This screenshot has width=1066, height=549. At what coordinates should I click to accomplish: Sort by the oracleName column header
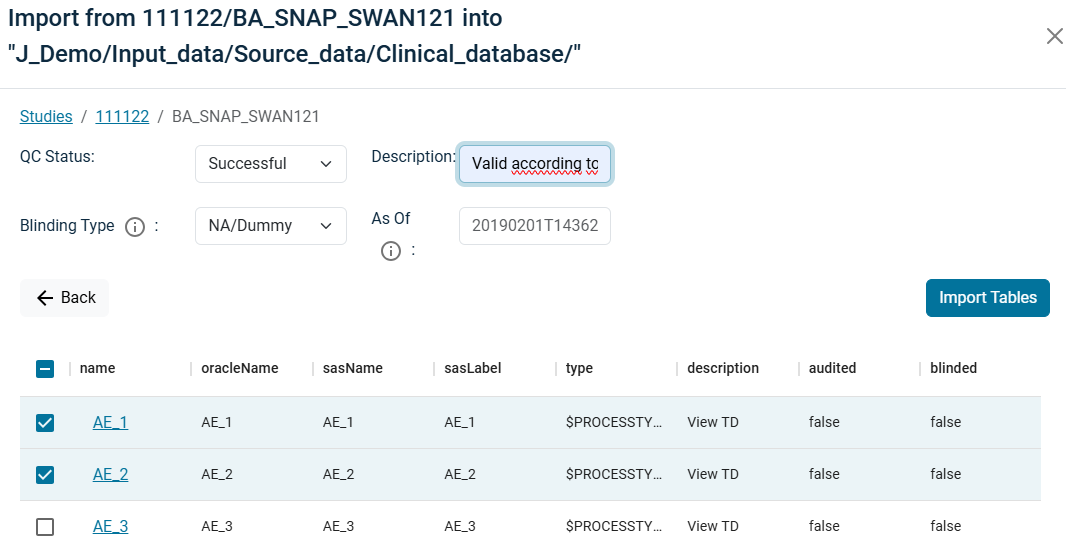tap(240, 369)
